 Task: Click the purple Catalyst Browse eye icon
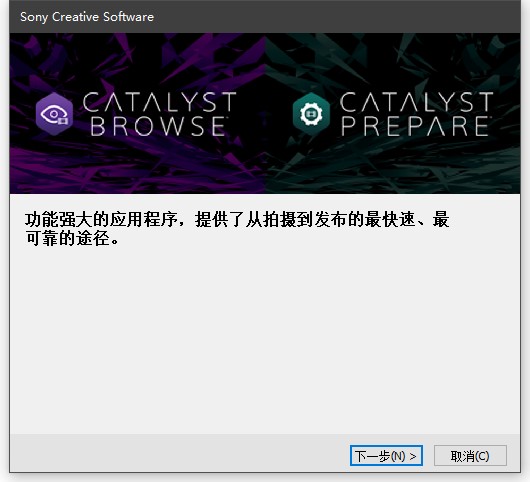tap(54, 114)
